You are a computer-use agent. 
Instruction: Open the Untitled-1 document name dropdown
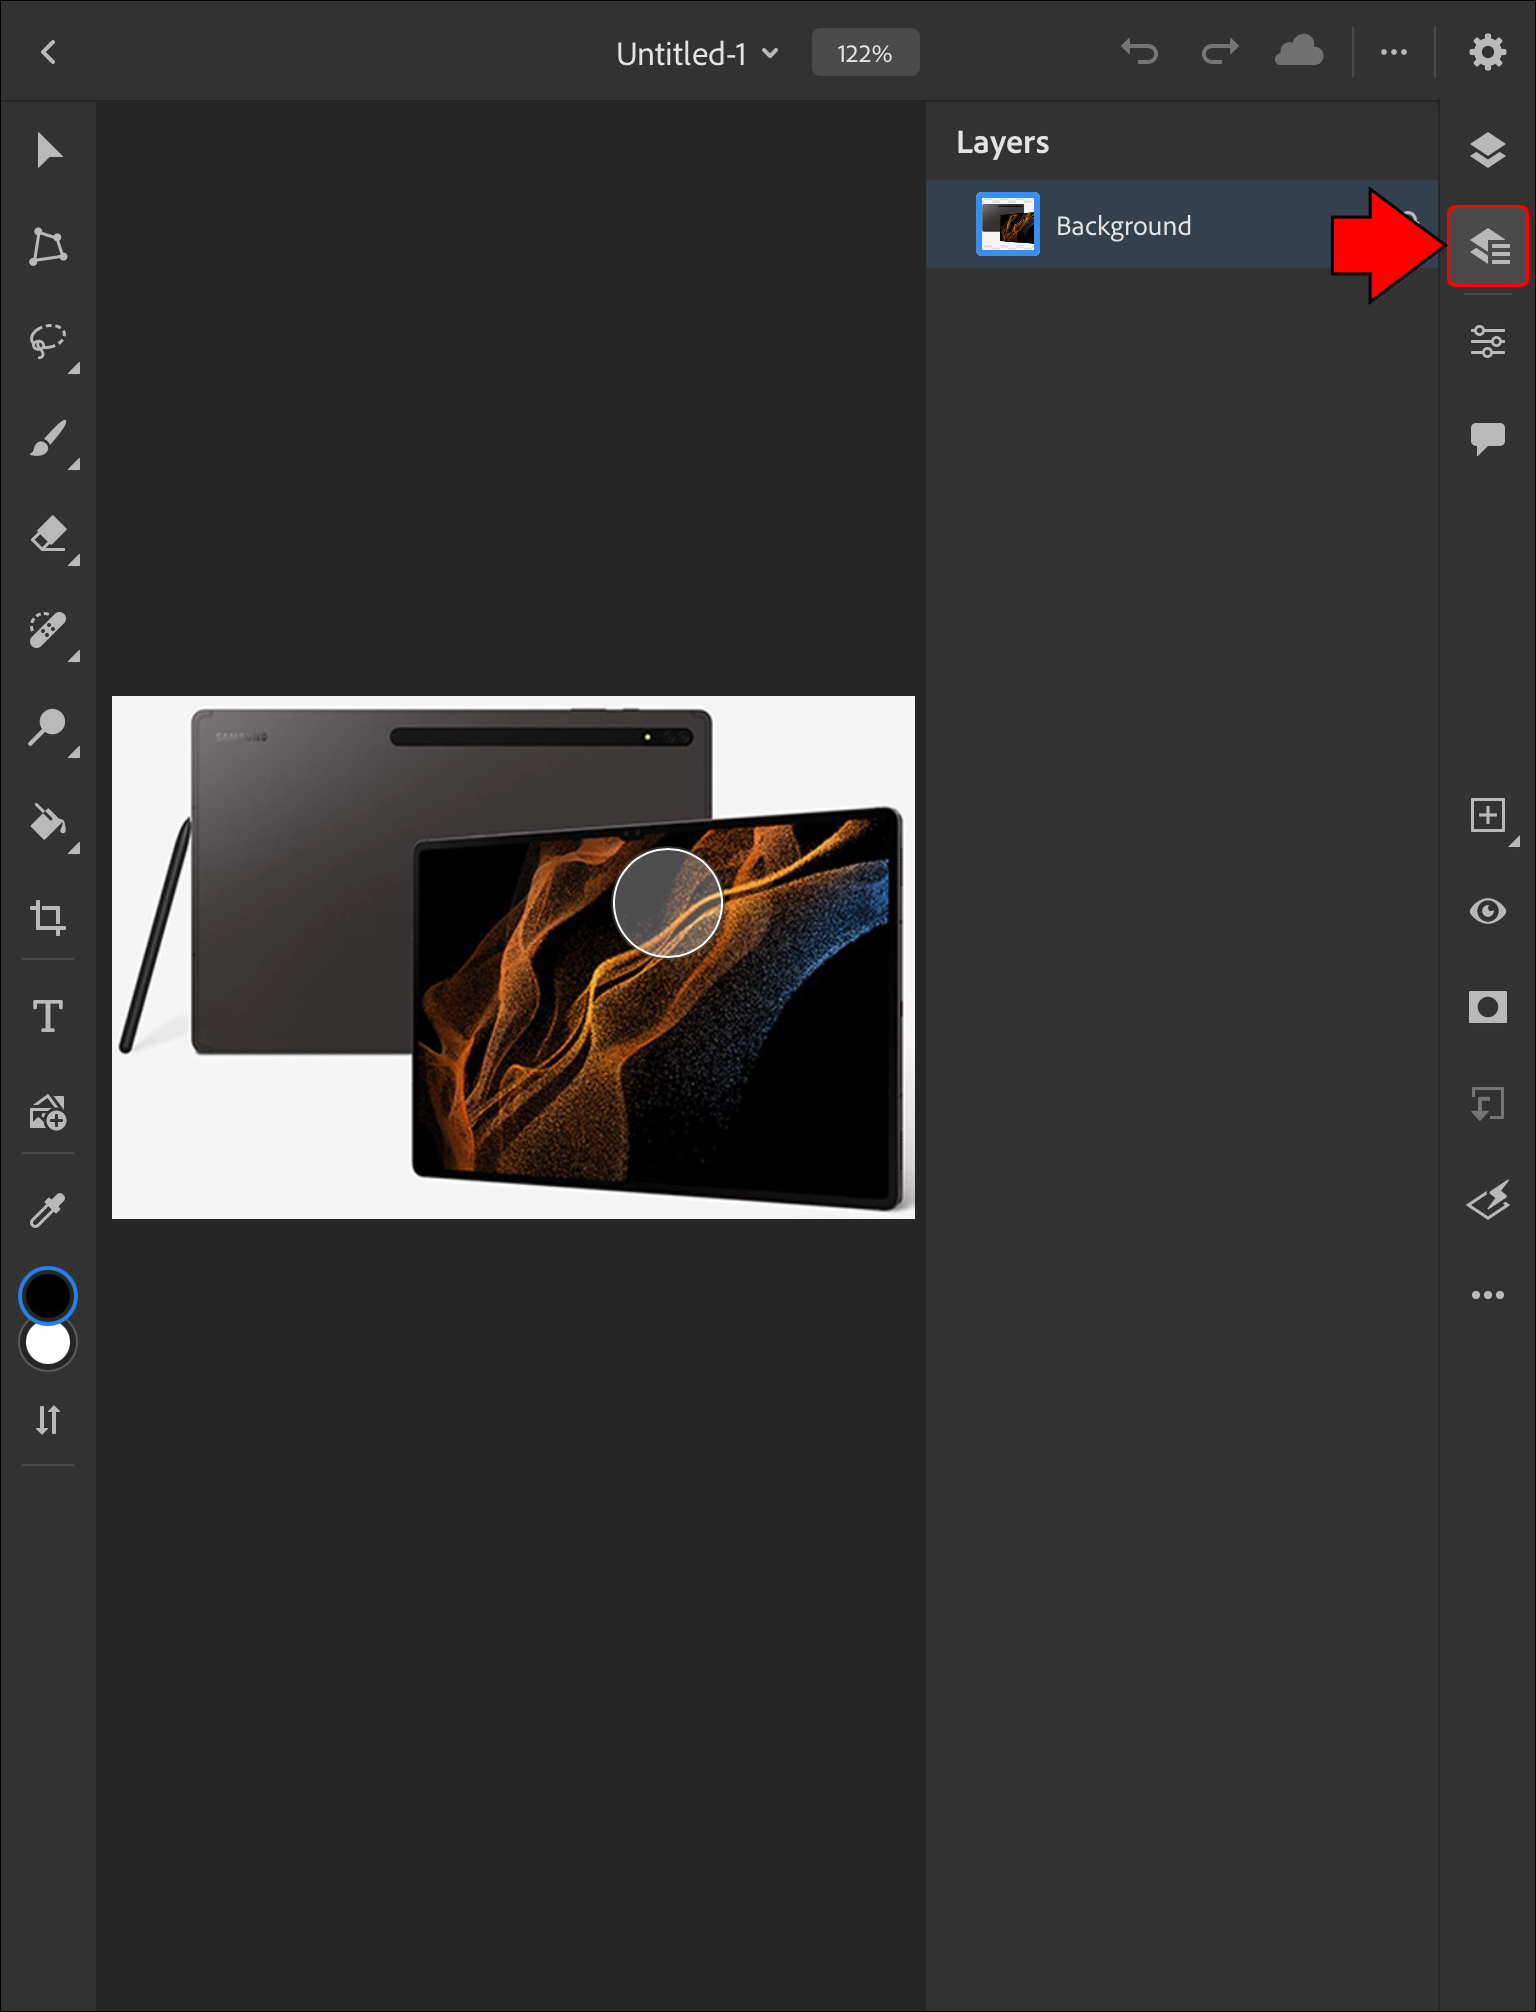(697, 54)
